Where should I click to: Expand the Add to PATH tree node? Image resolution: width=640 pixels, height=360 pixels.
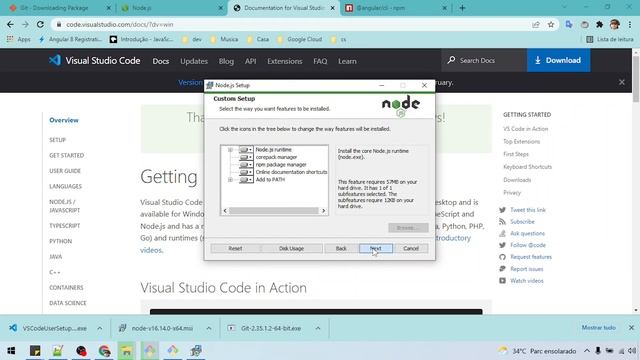pos(230,180)
